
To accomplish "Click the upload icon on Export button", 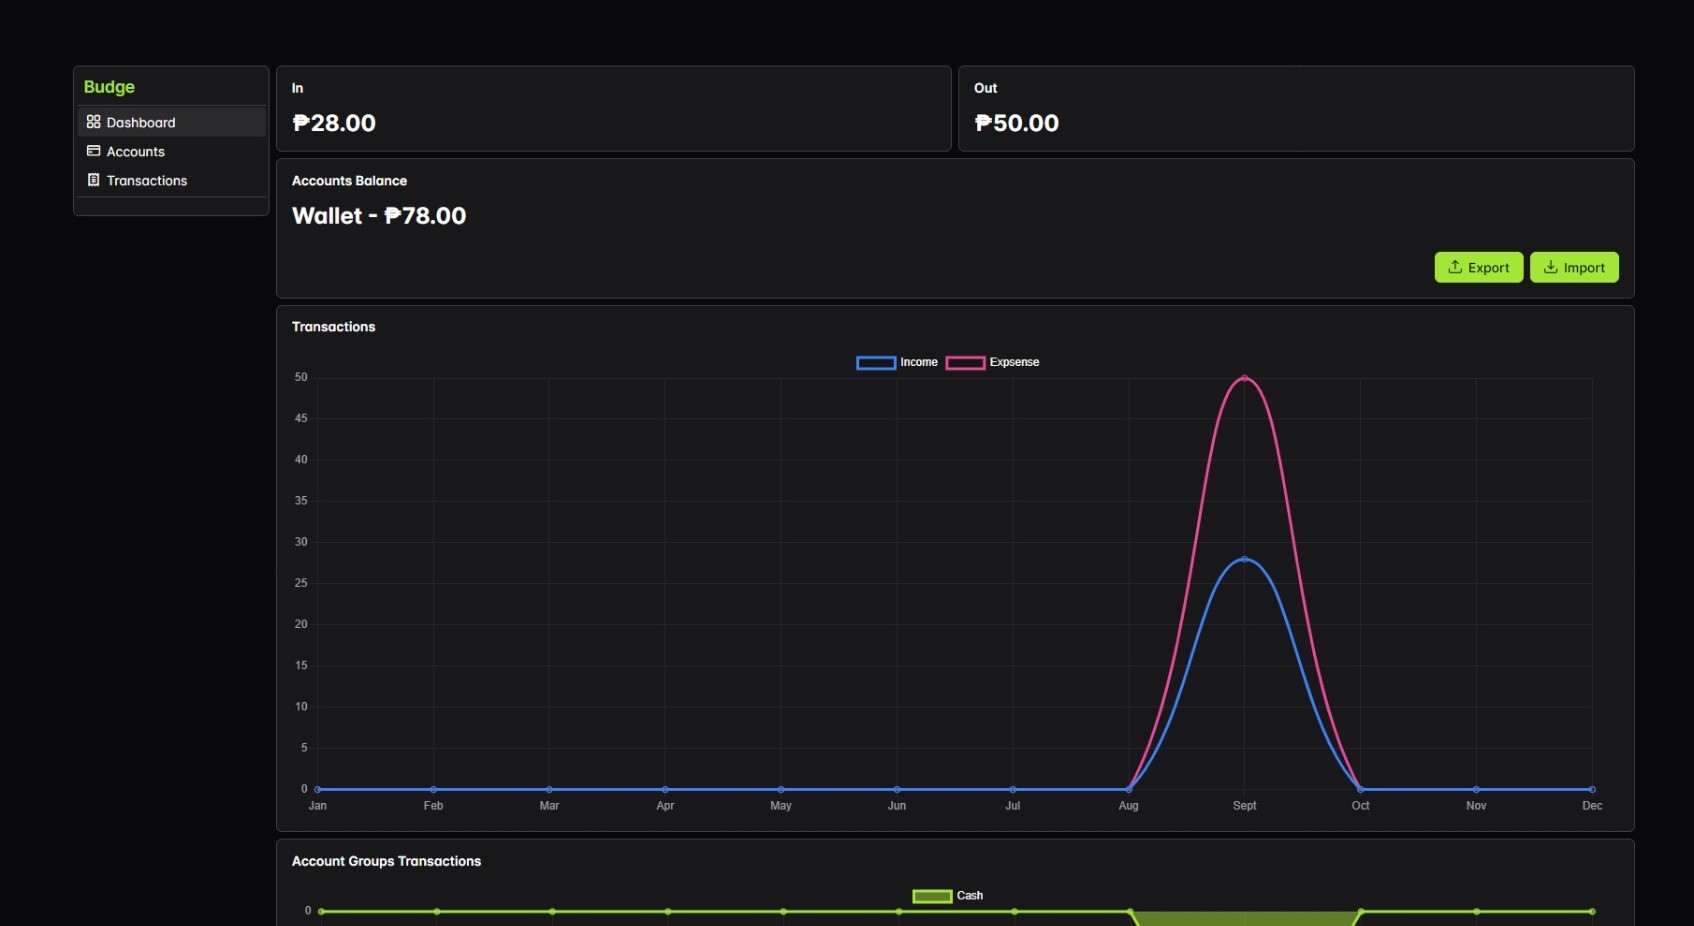I will click(1455, 267).
